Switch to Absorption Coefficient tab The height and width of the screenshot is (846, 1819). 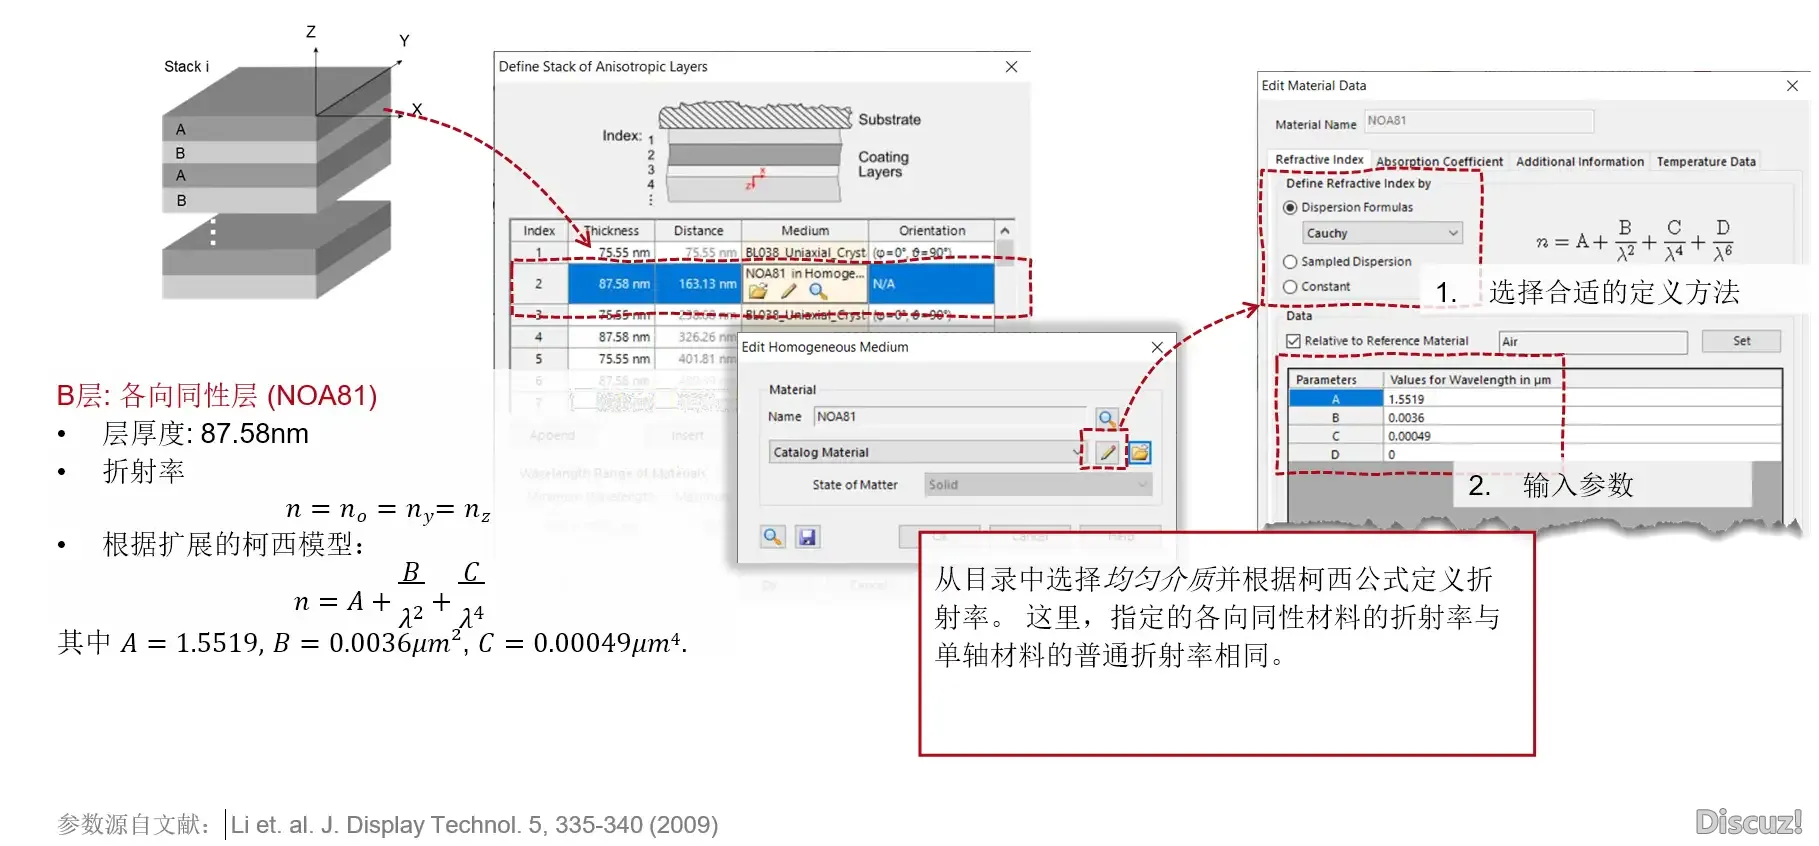click(1439, 162)
